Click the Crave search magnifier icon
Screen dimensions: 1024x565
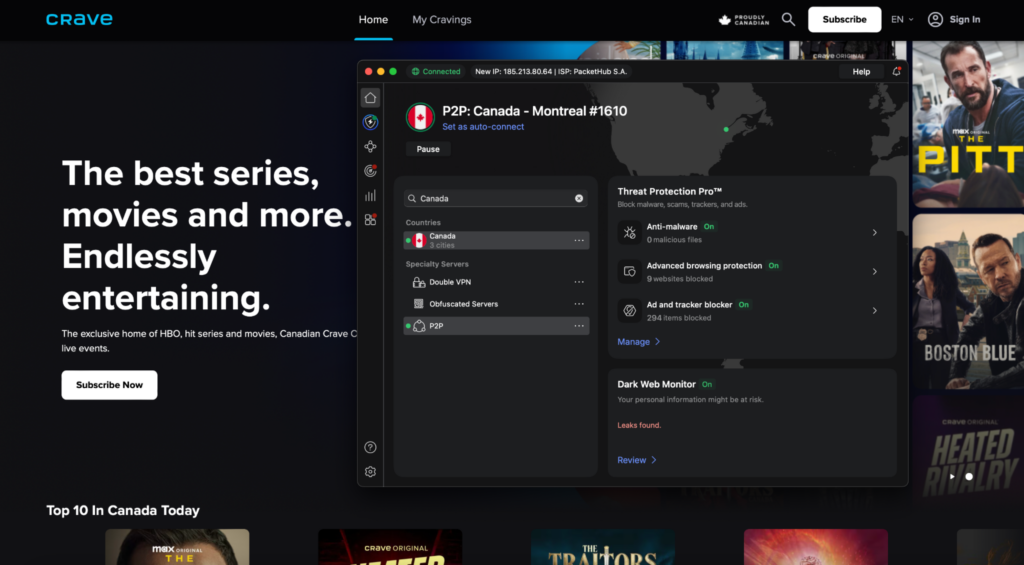coord(788,20)
